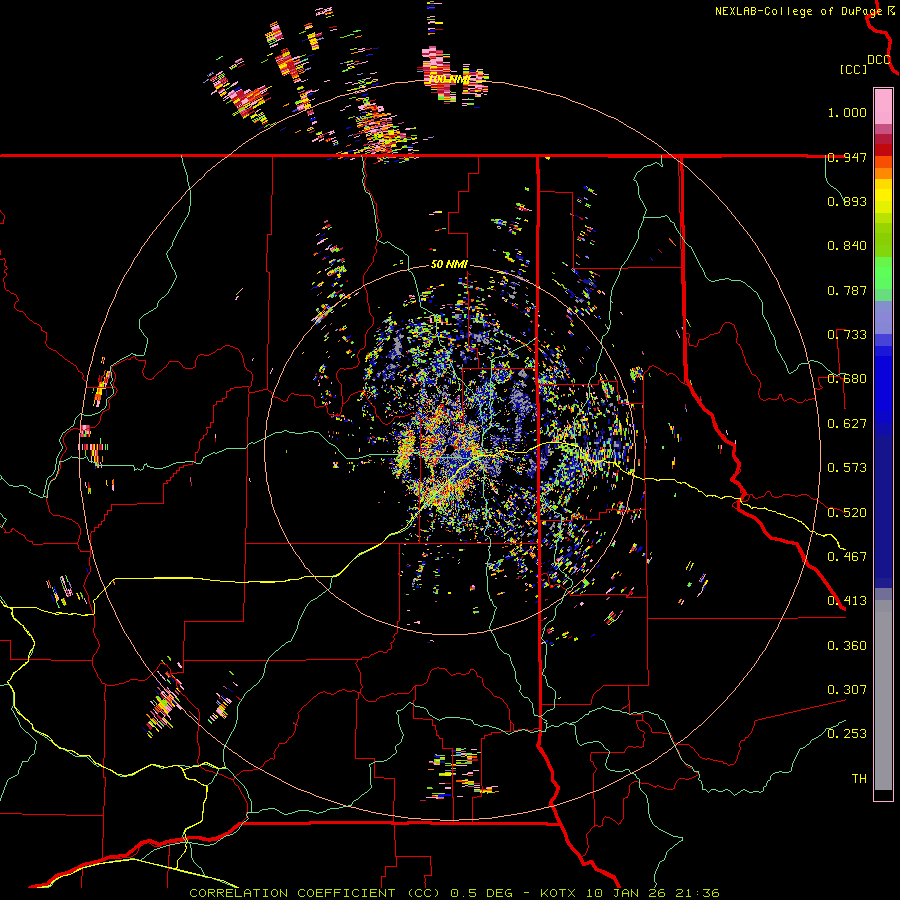This screenshot has width=900, height=900.
Task: Click the 50 NMI range ring label
Action: tap(449, 265)
